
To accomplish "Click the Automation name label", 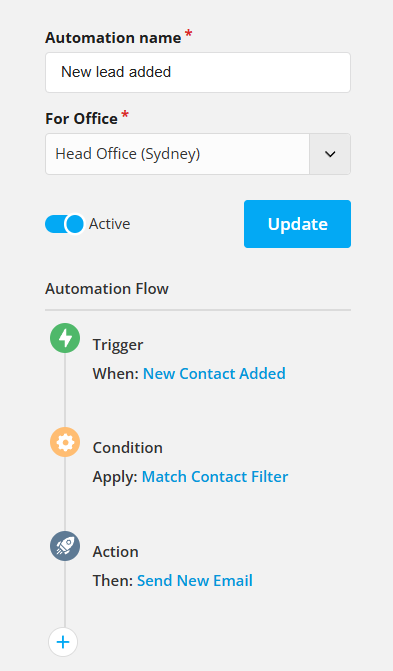I will click(x=113, y=38).
